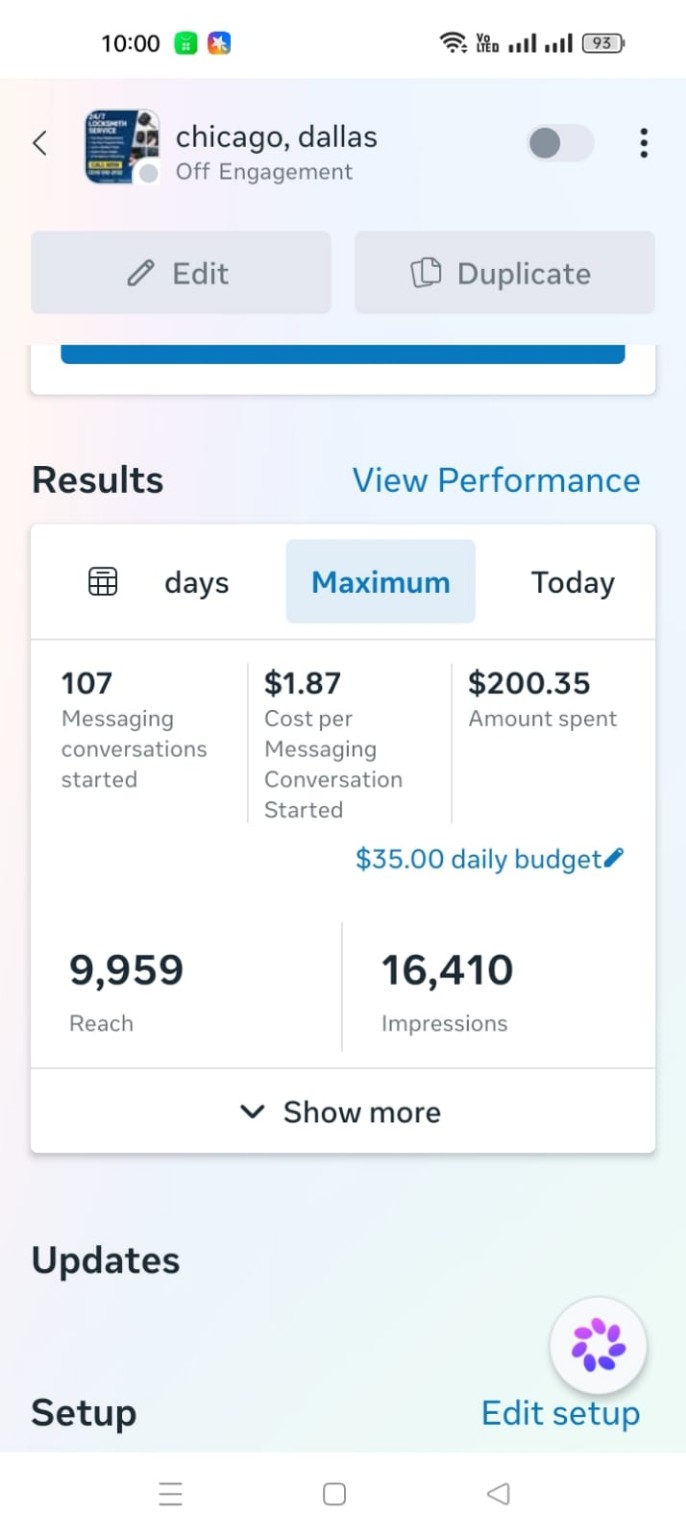Image resolution: width=686 pixels, height=1536 pixels.
Task: Tap the back arrow icon
Action: (x=40, y=143)
